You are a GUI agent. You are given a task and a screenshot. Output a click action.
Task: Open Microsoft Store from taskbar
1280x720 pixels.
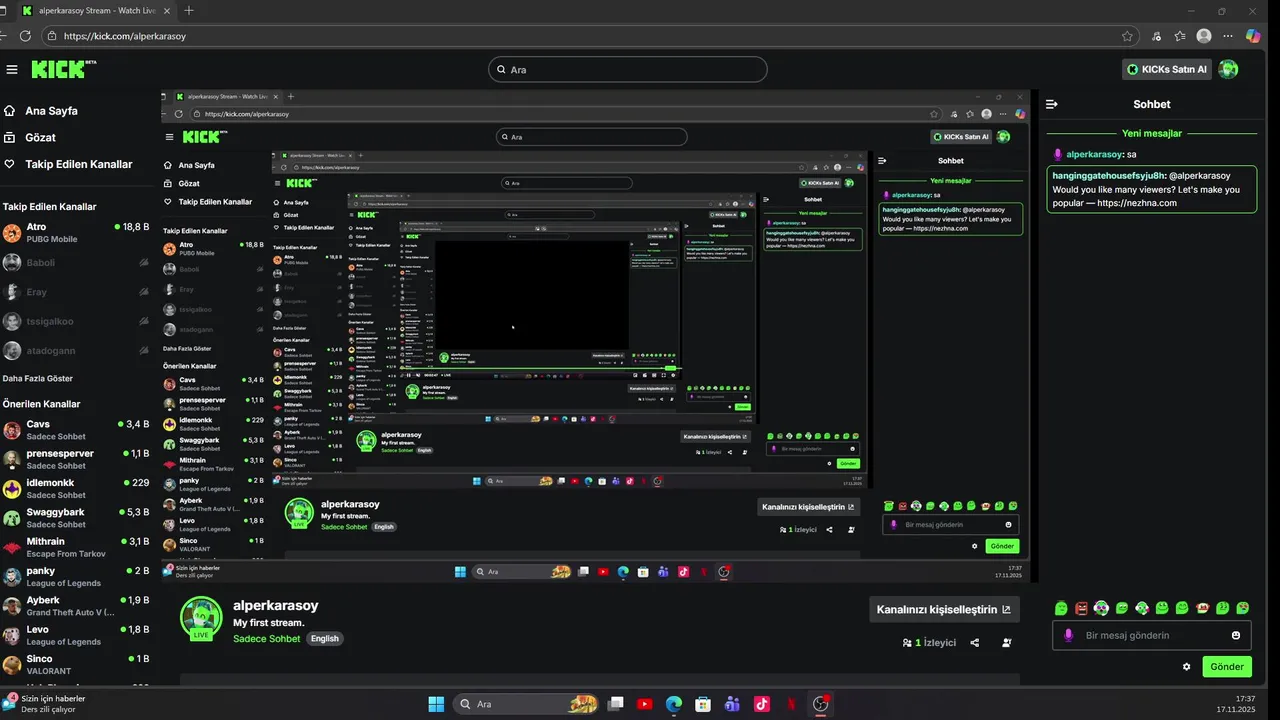[x=703, y=704]
